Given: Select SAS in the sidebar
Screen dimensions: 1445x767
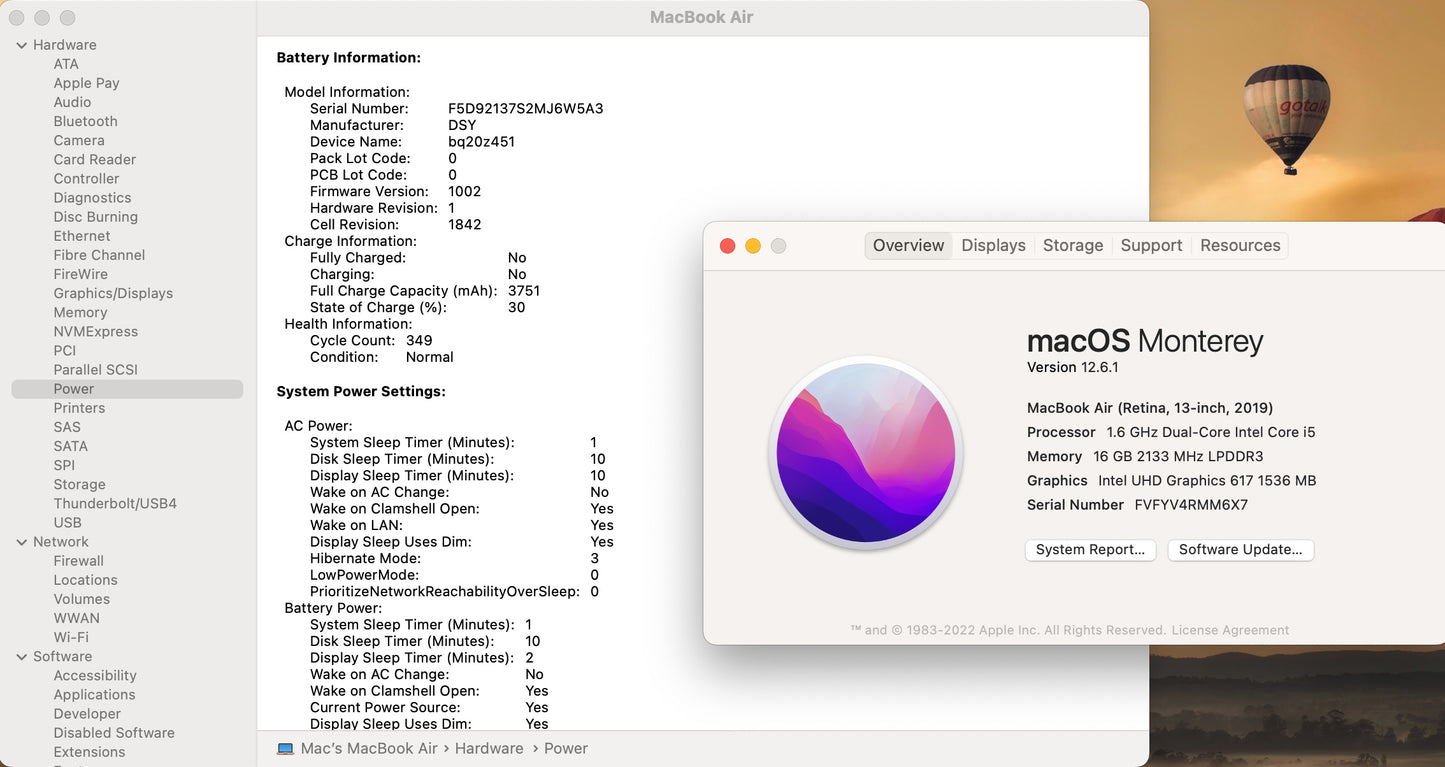Looking at the screenshot, I should [67, 427].
